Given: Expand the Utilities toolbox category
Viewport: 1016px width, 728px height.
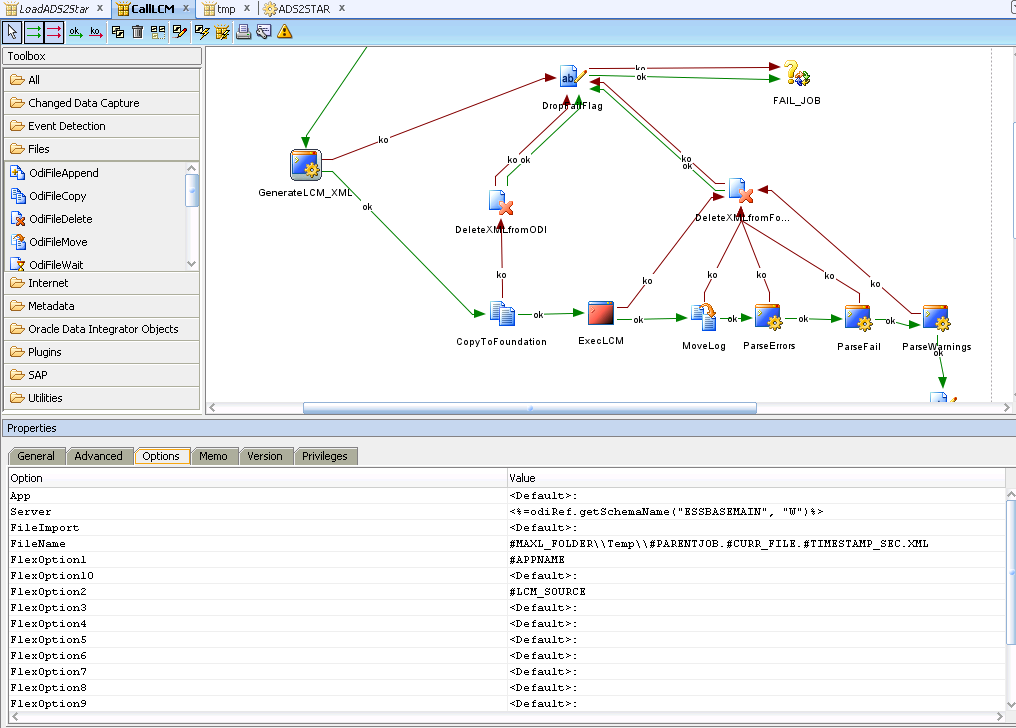Looking at the screenshot, I should pyautogui.click(x=102, y=398).
